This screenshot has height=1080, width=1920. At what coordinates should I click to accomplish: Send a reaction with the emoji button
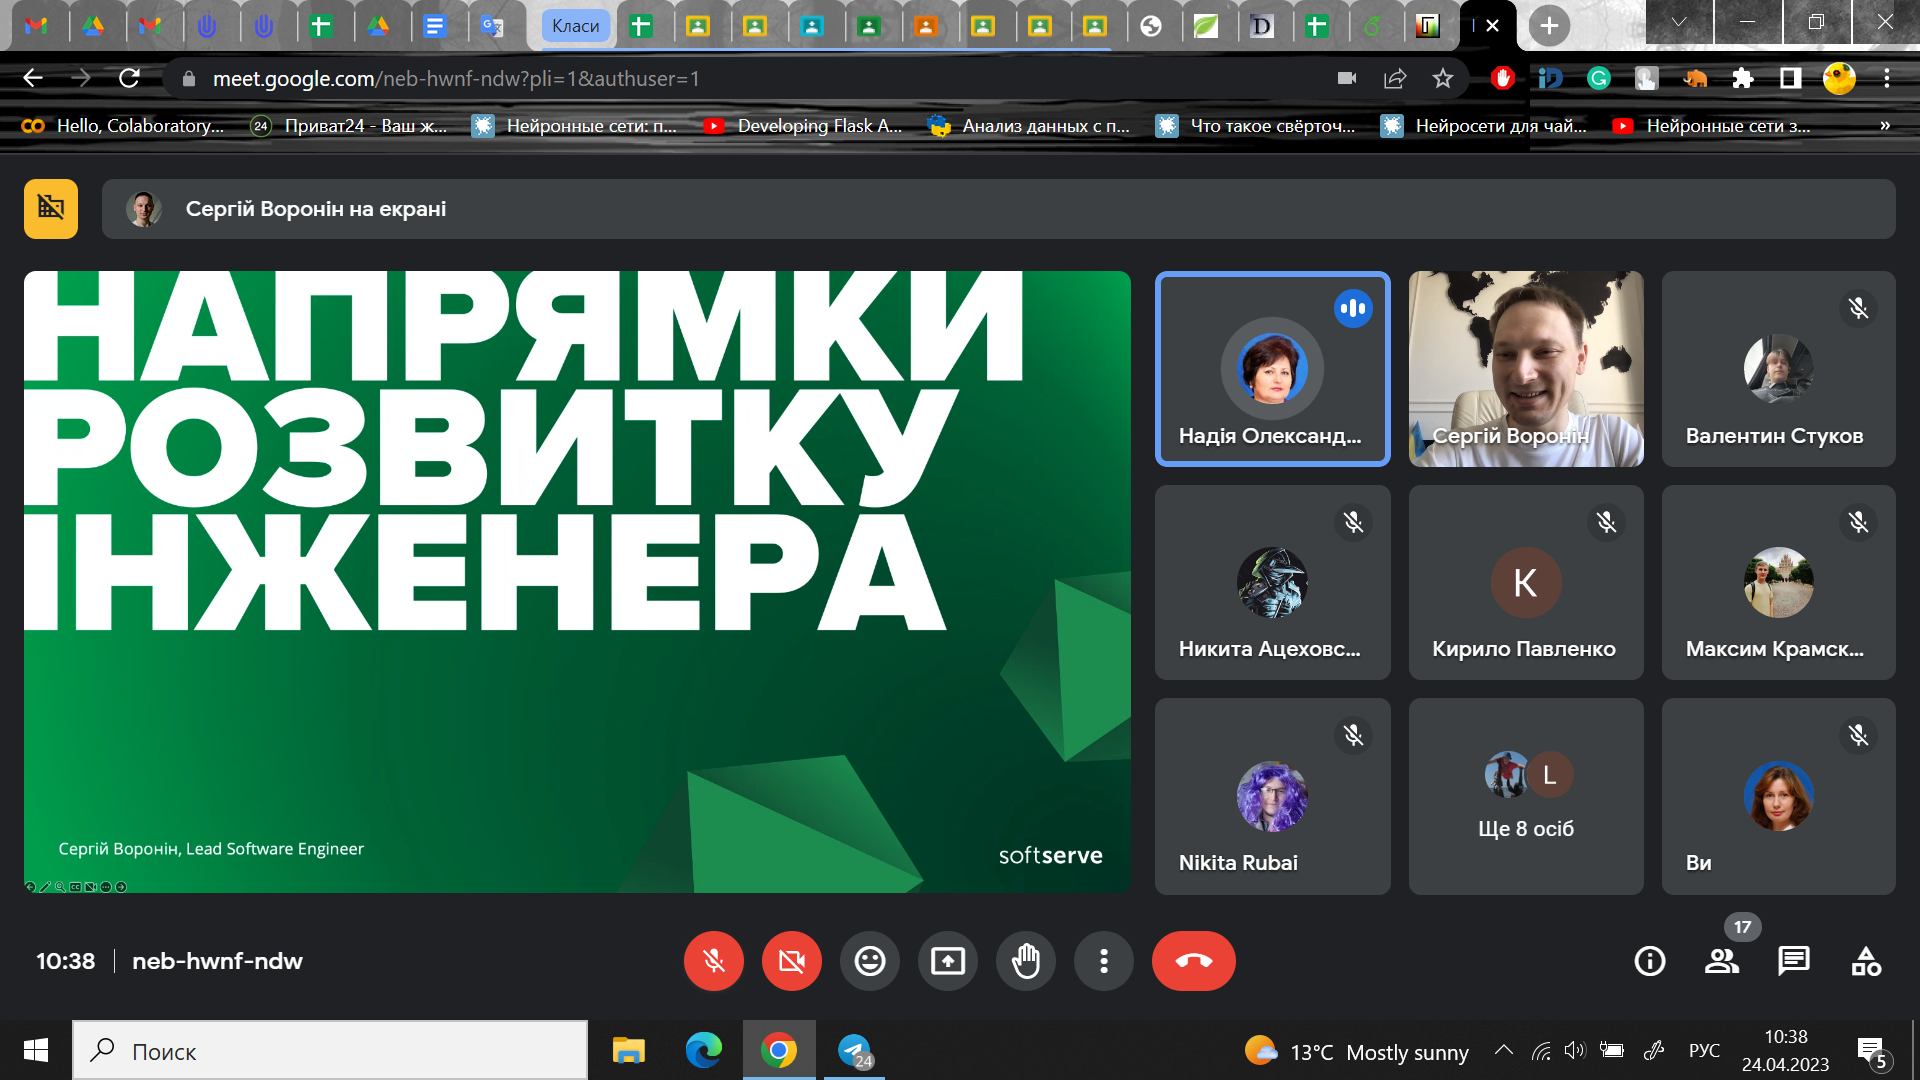coord(869,961)
